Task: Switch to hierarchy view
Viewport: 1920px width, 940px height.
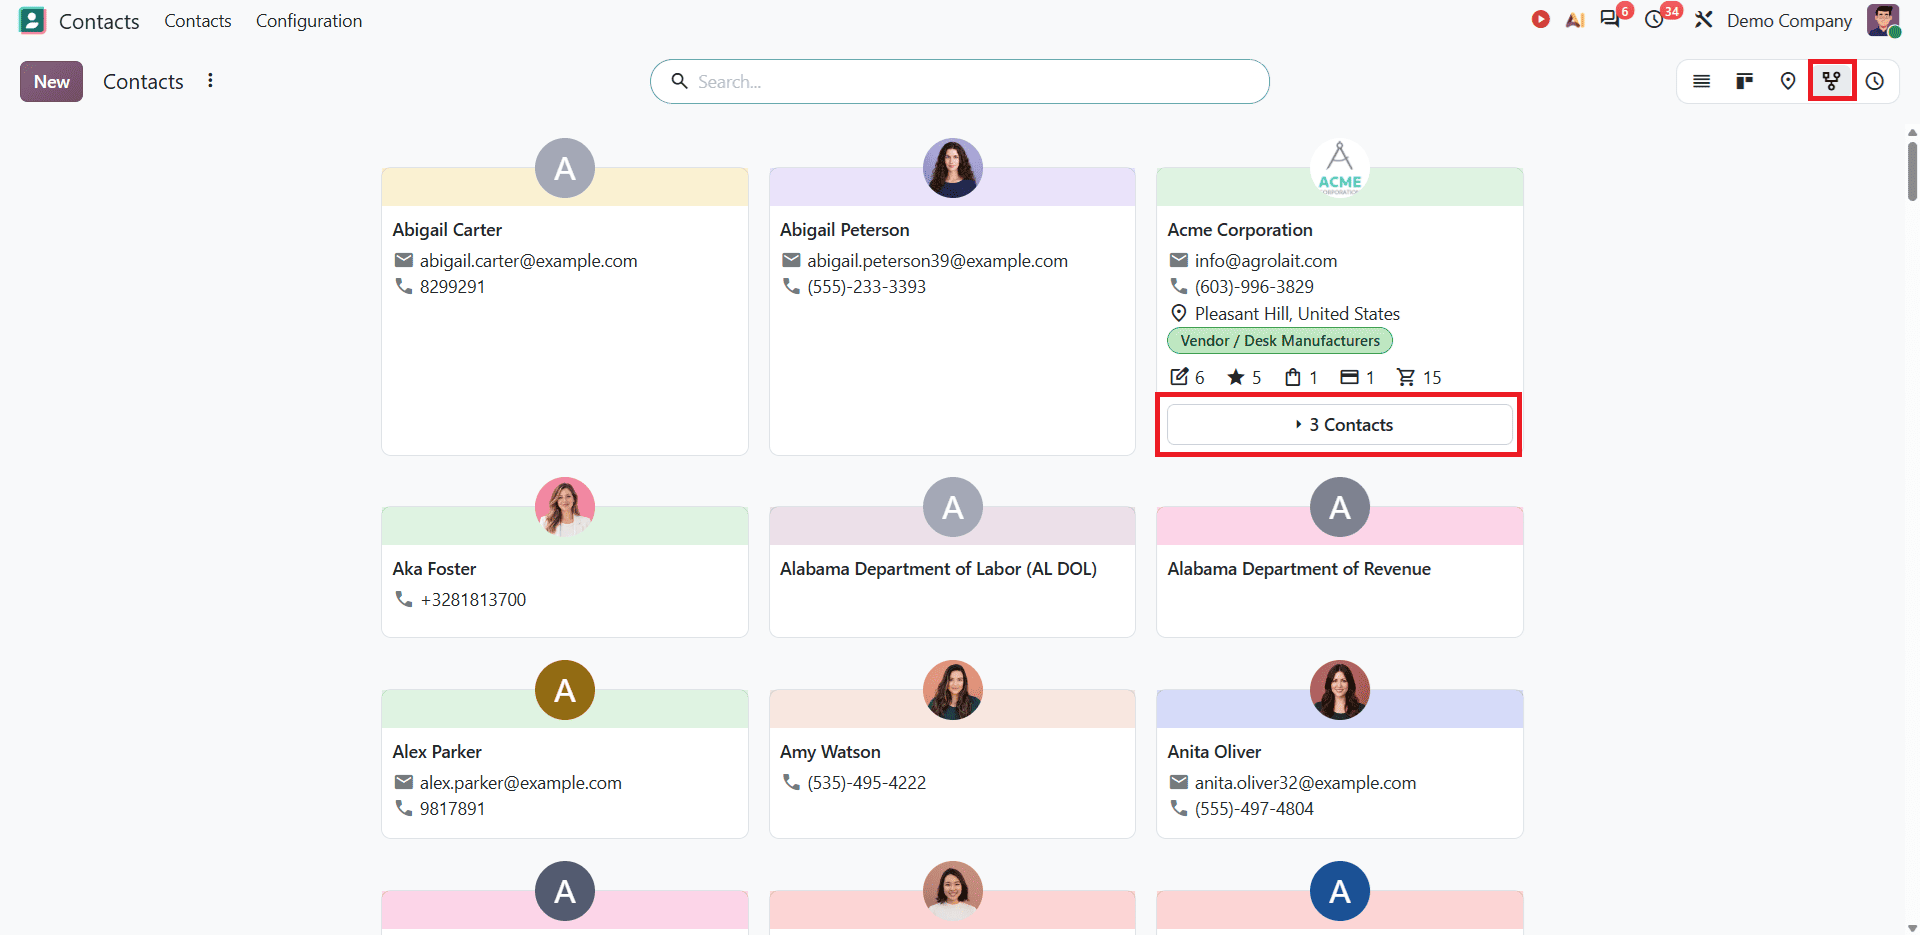Action: (1831, 81)
